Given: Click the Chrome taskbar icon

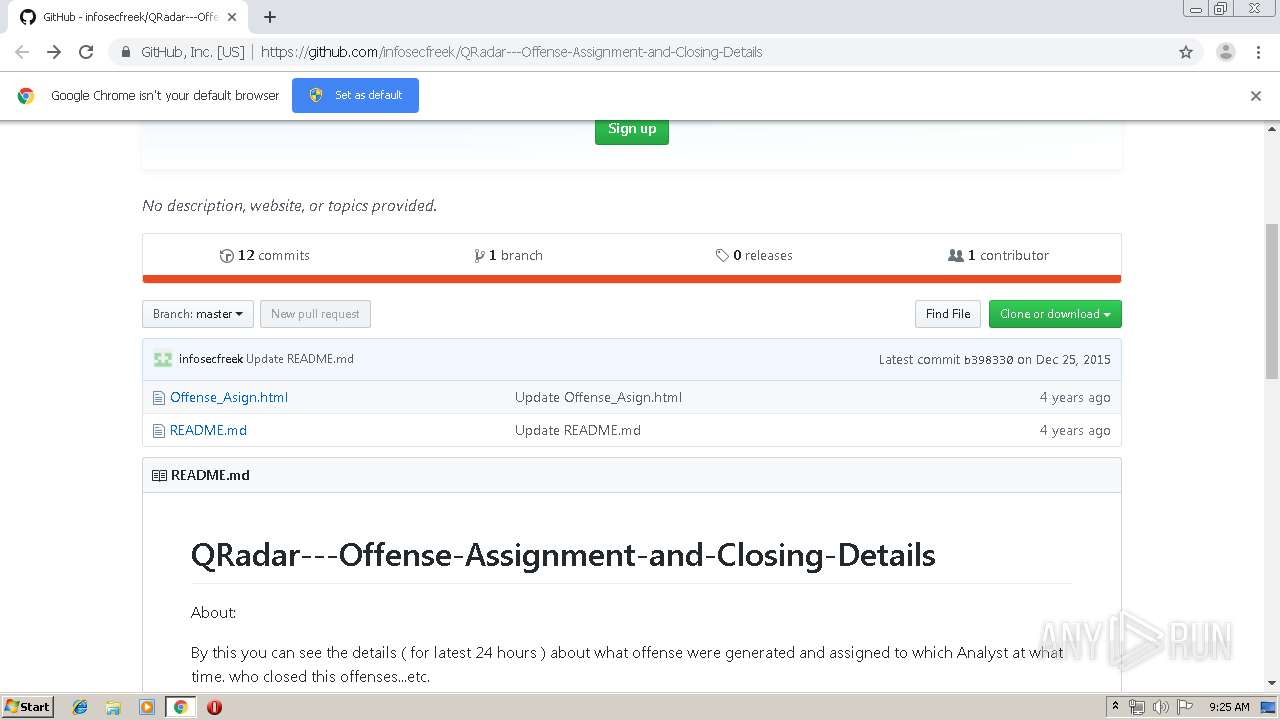Looking at the screenshot, I should (x=180, y=707).
